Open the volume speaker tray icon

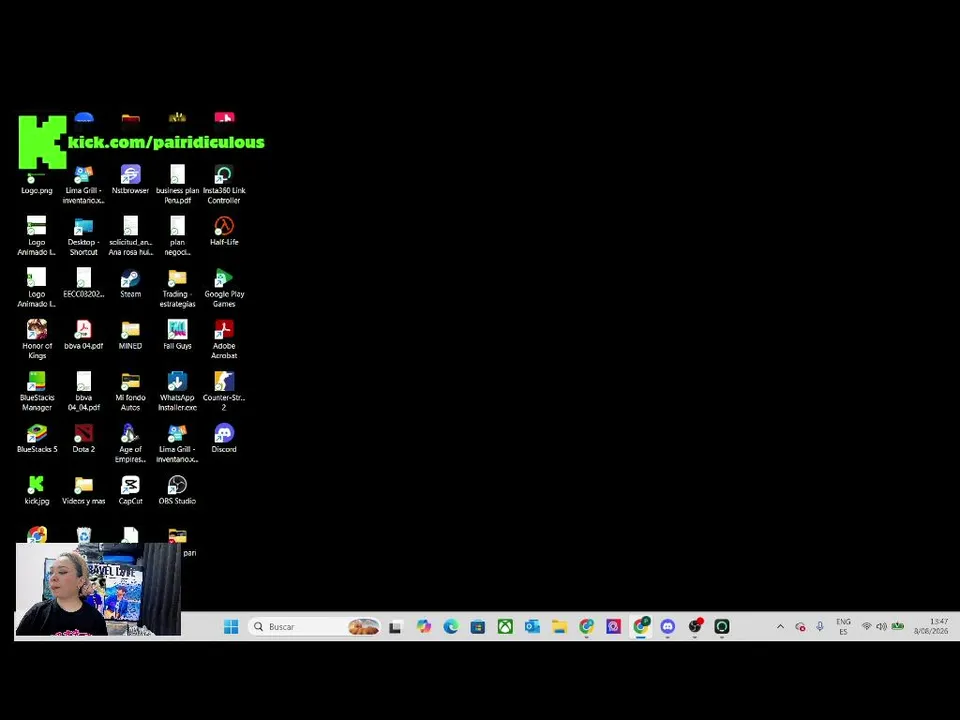pyautogui.click(x=882, y=626)
